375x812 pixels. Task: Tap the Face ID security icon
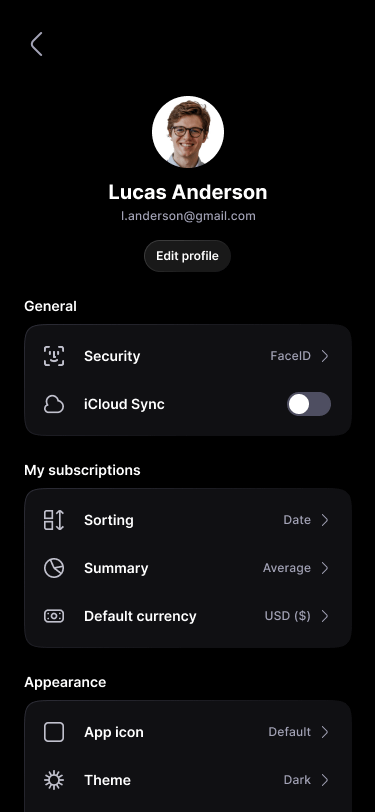[x=54, y=356]
